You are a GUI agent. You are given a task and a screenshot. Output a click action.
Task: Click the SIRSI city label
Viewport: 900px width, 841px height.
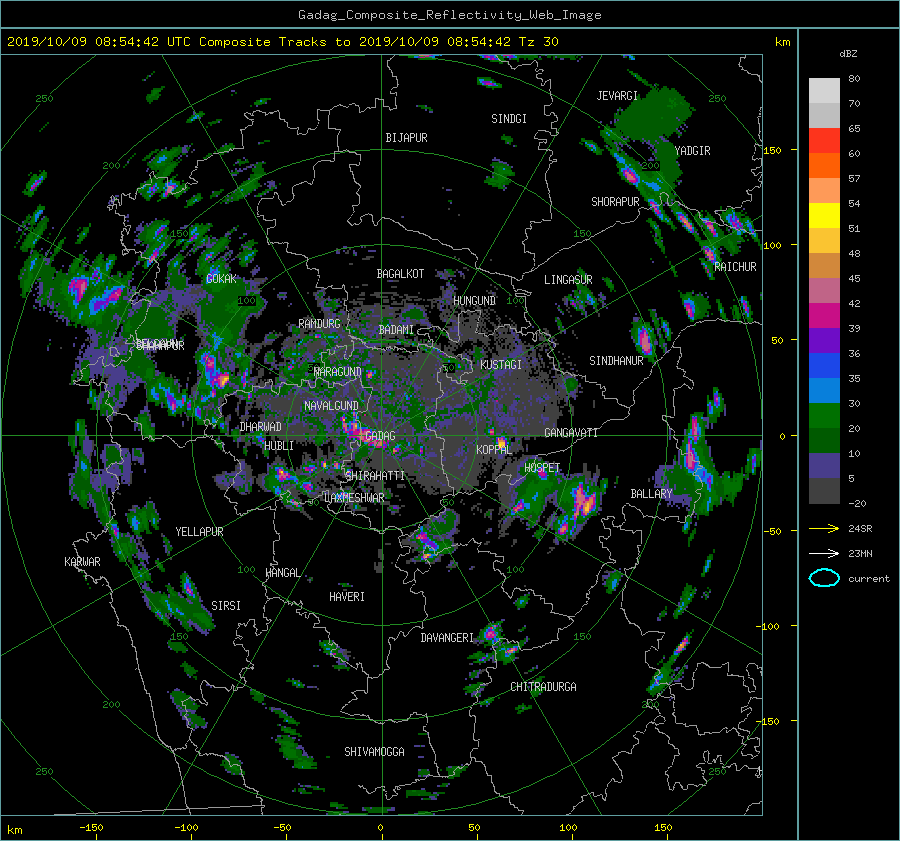click(226, 606)
